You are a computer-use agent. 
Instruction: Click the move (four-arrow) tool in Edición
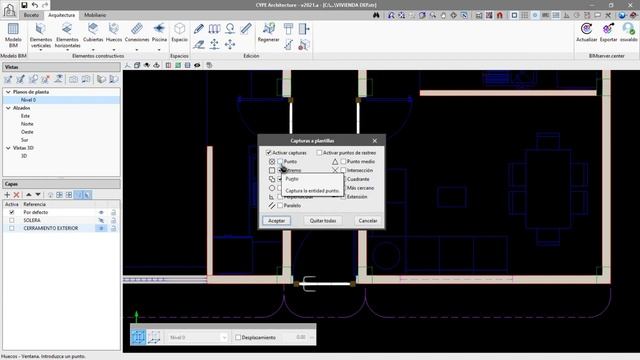click(x=230, y=44)
